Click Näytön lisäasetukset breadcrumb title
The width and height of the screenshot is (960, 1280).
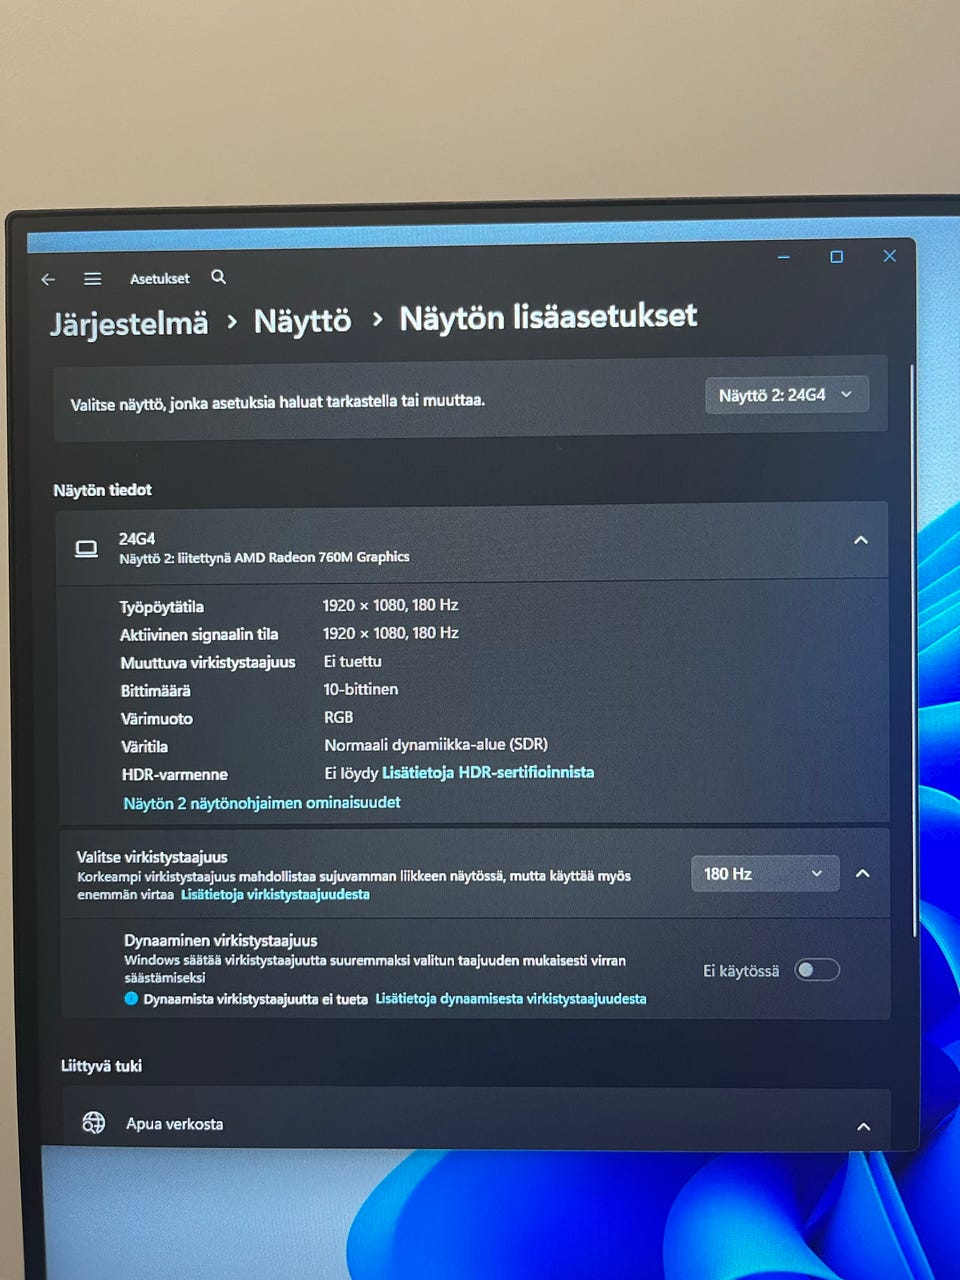coord(548,317)
